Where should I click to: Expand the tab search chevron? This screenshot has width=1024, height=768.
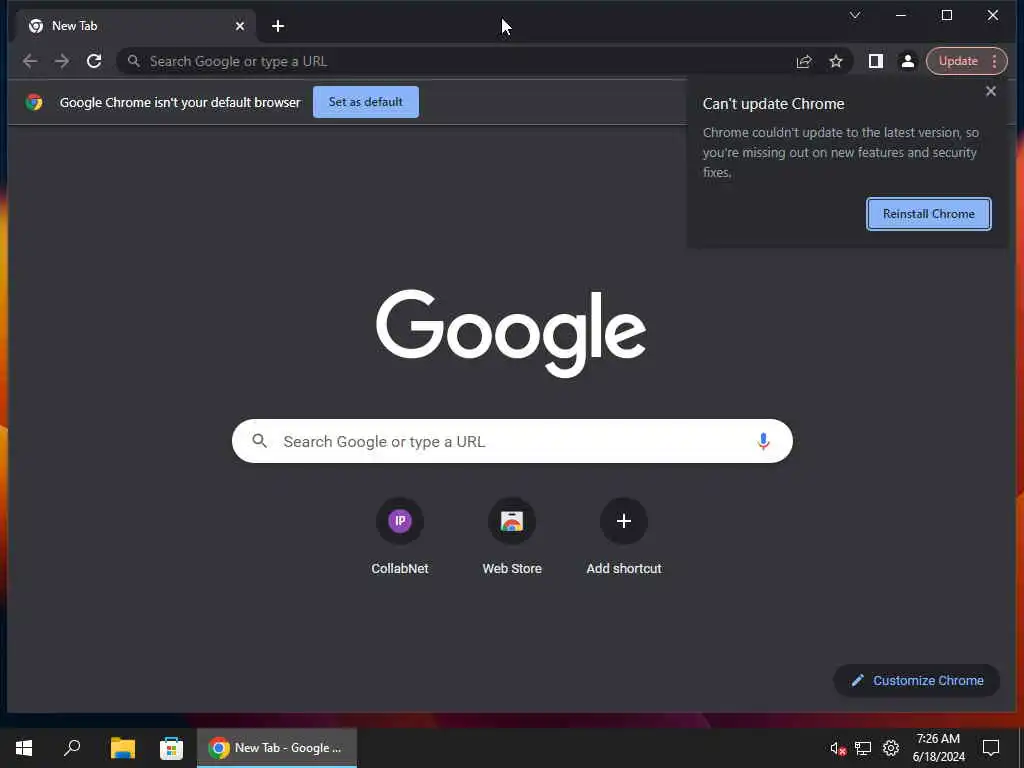(855, 15)
